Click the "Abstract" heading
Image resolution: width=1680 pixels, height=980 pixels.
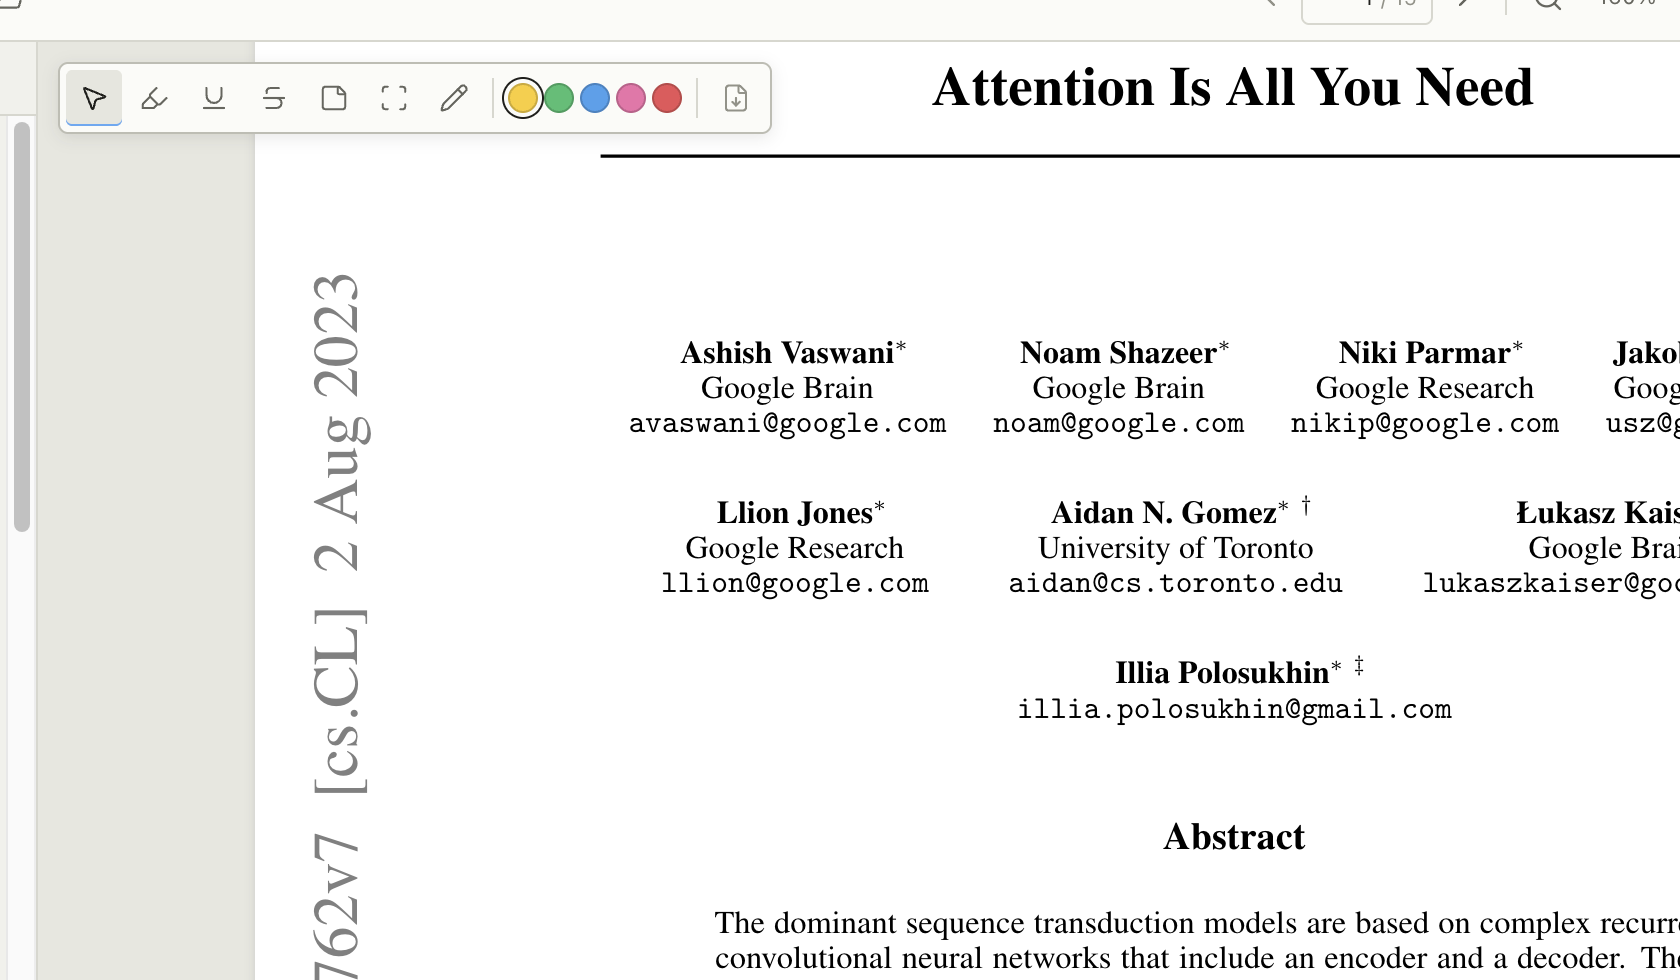click(x=1234, y=837)
